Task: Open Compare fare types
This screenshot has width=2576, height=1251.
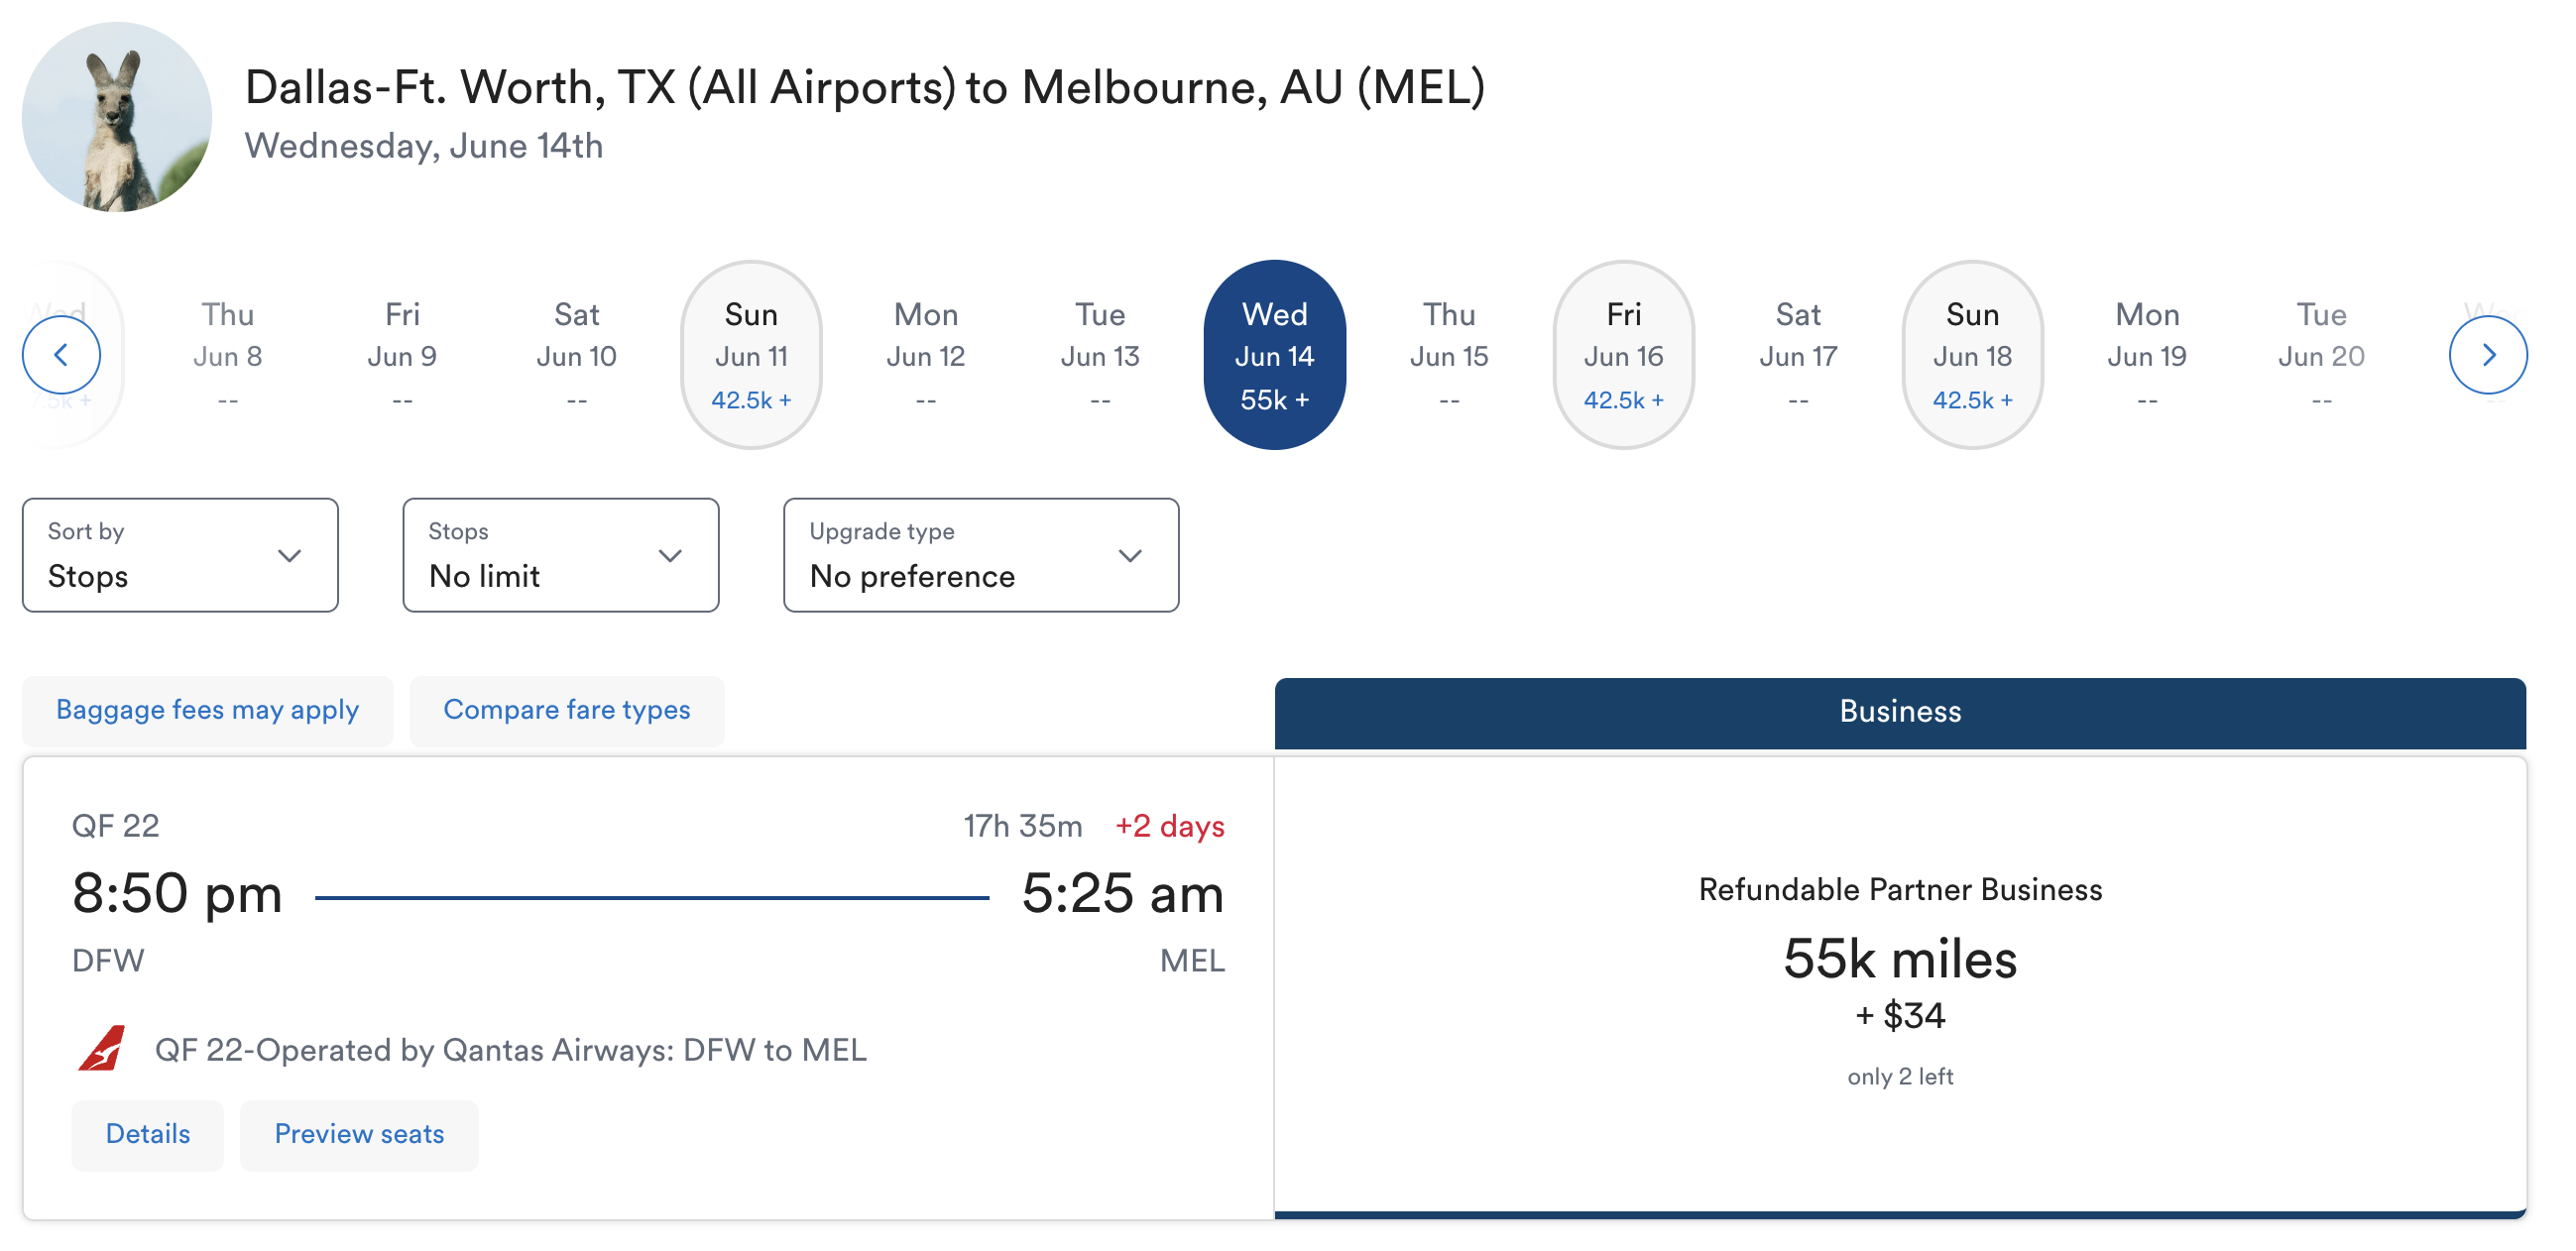Action: [x=566, y=710]
